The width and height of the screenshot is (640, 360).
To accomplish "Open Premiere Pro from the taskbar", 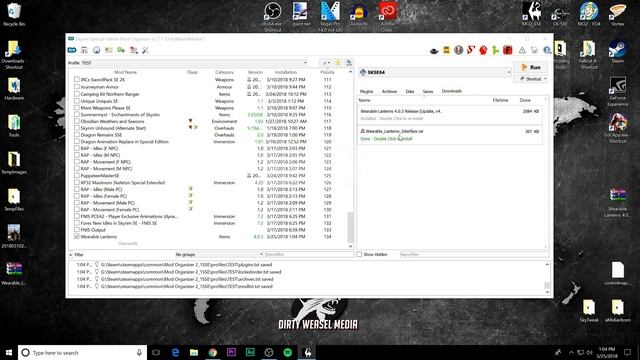I will 231,352.
